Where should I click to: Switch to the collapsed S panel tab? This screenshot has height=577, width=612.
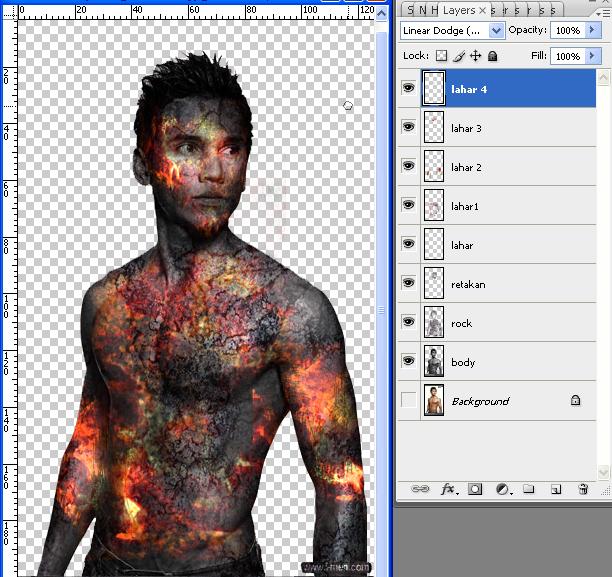tap(410, 10)
